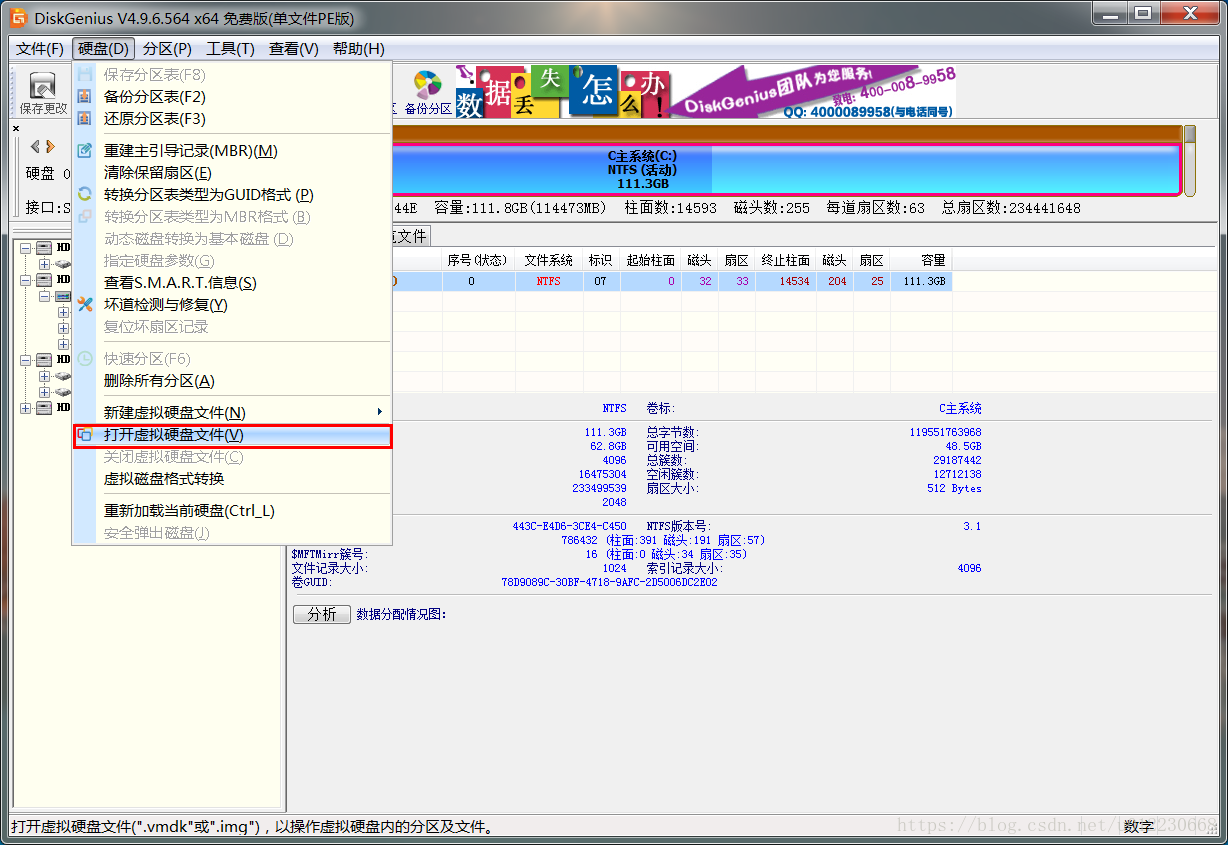This screenshot has height=845, width=1228.
Task: Click the volume serial 443C-E4D6-3CE4-C450
Action: 569,526
